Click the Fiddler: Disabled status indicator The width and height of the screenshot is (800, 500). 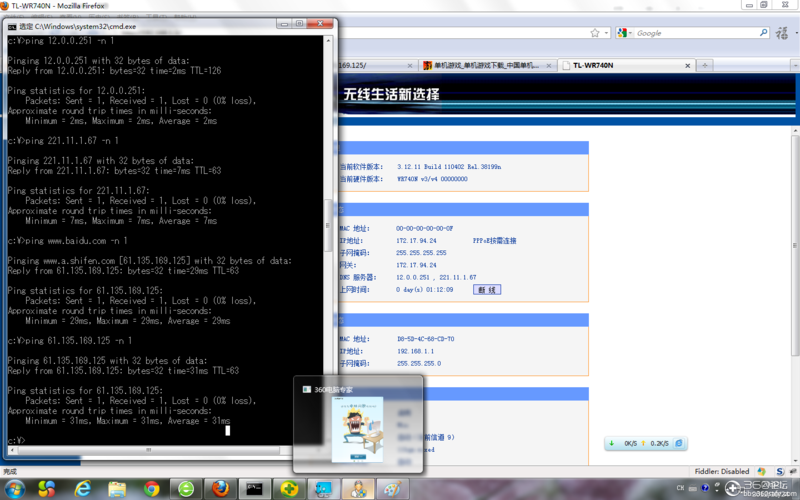[x=721, y=471]
